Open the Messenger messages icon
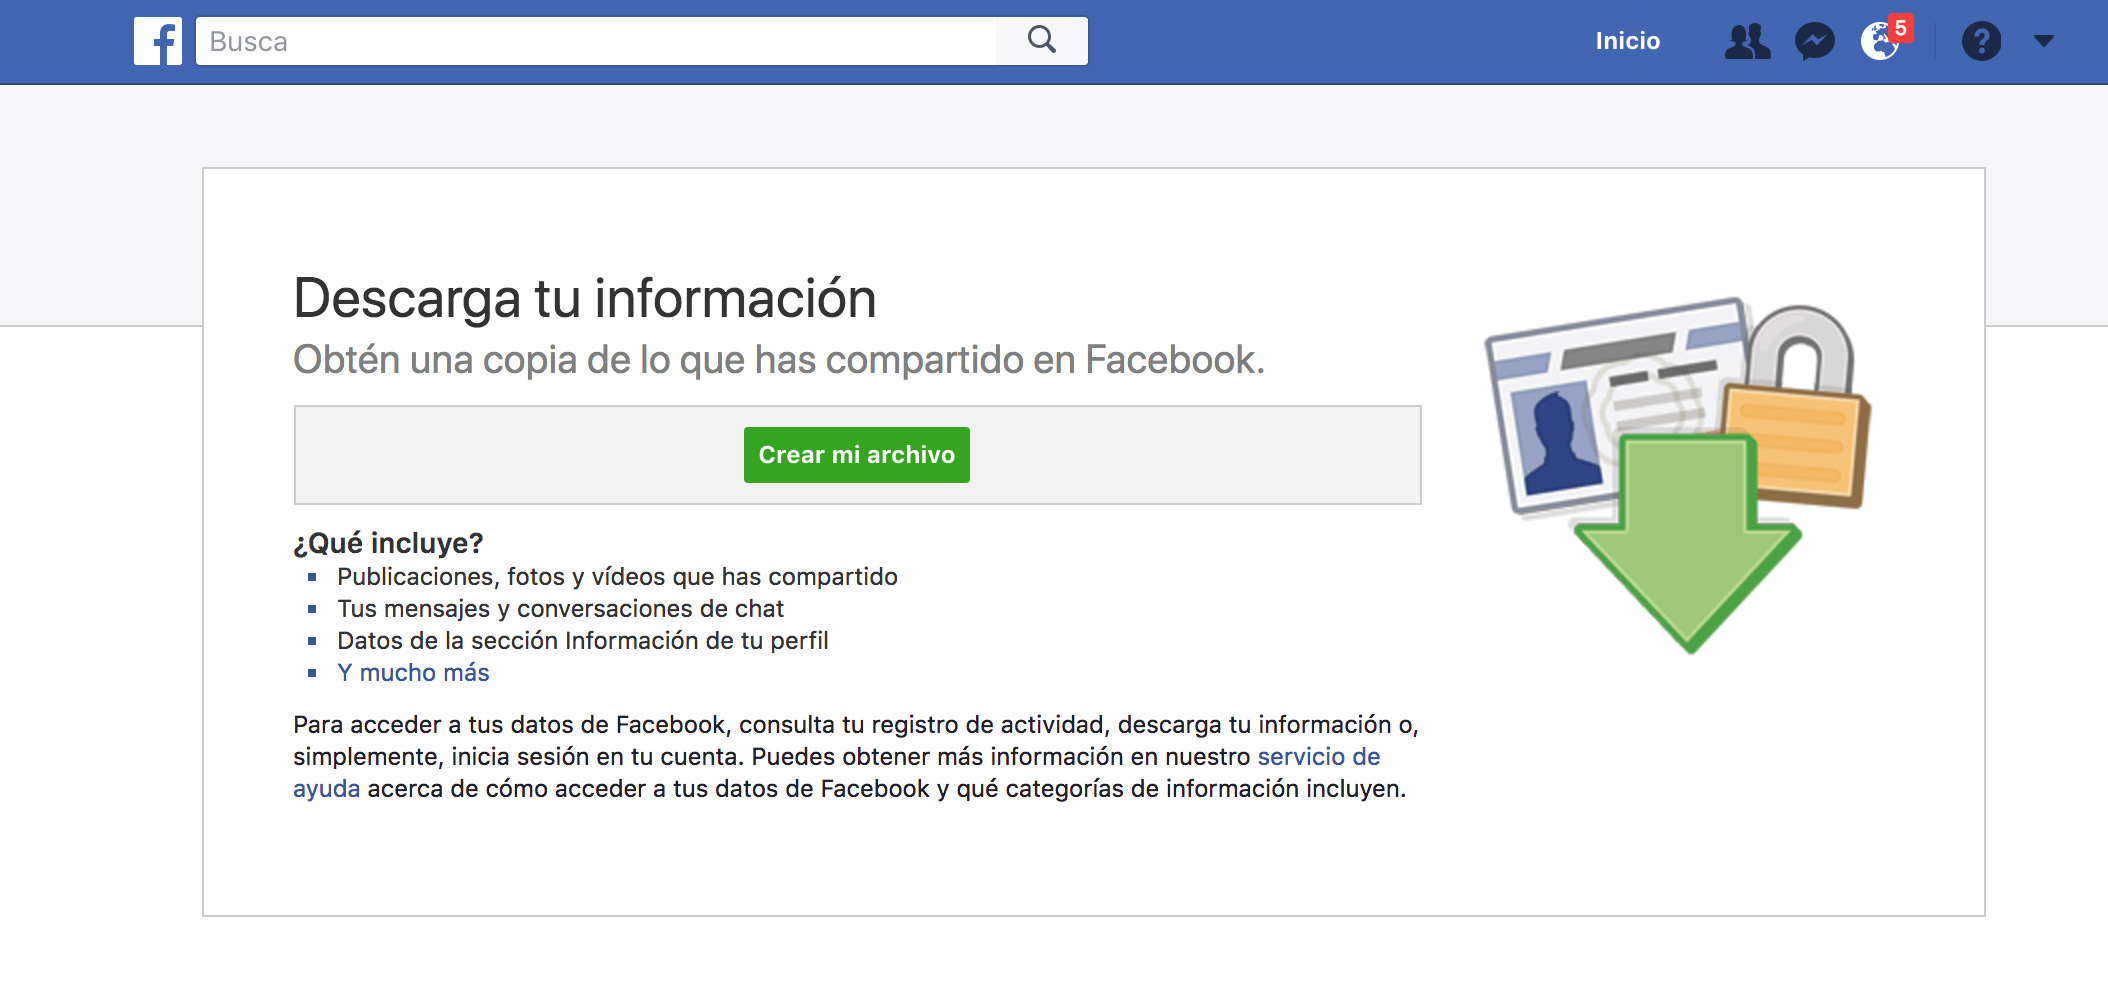2108x1004 pixels. coord(1815,41)
